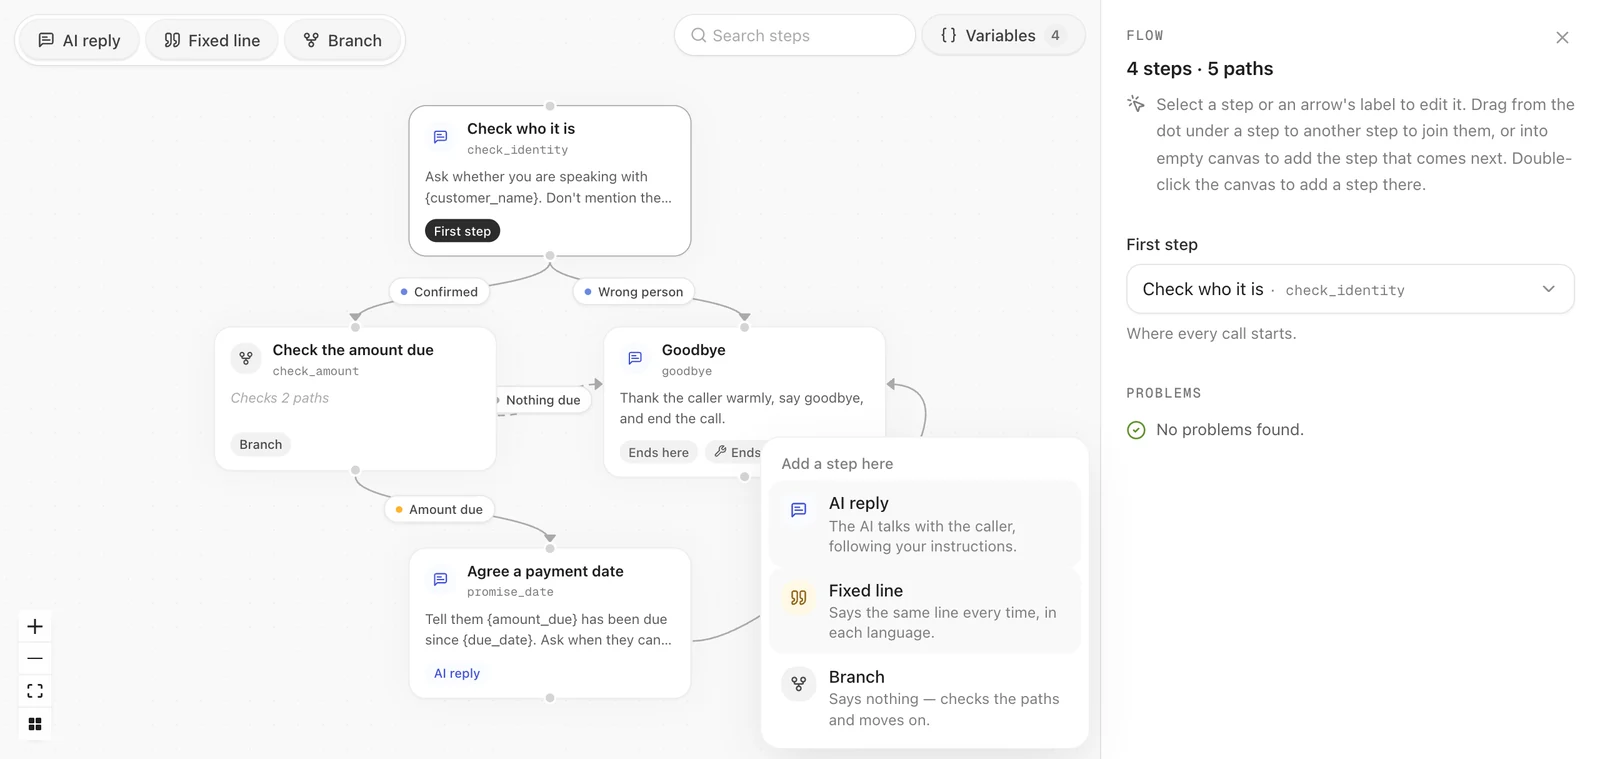Close the Flow panel

(x=1562, y=38)
